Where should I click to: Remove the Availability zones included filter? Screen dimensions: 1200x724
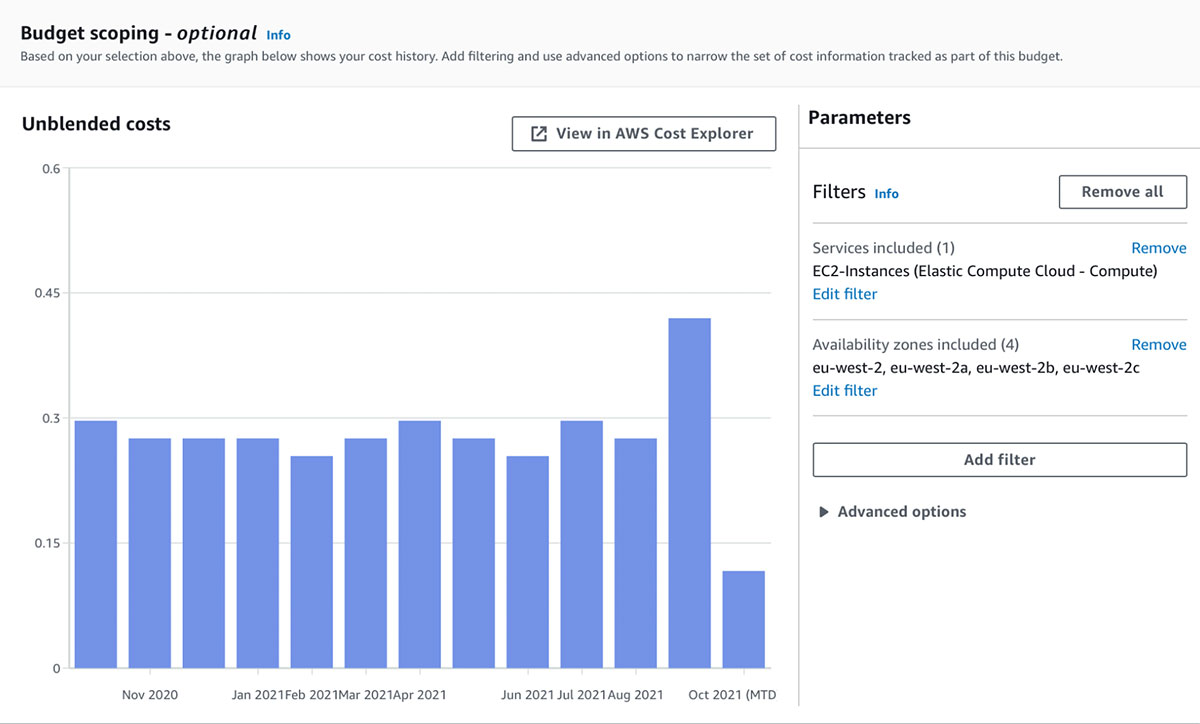[x=1158, y=345]
